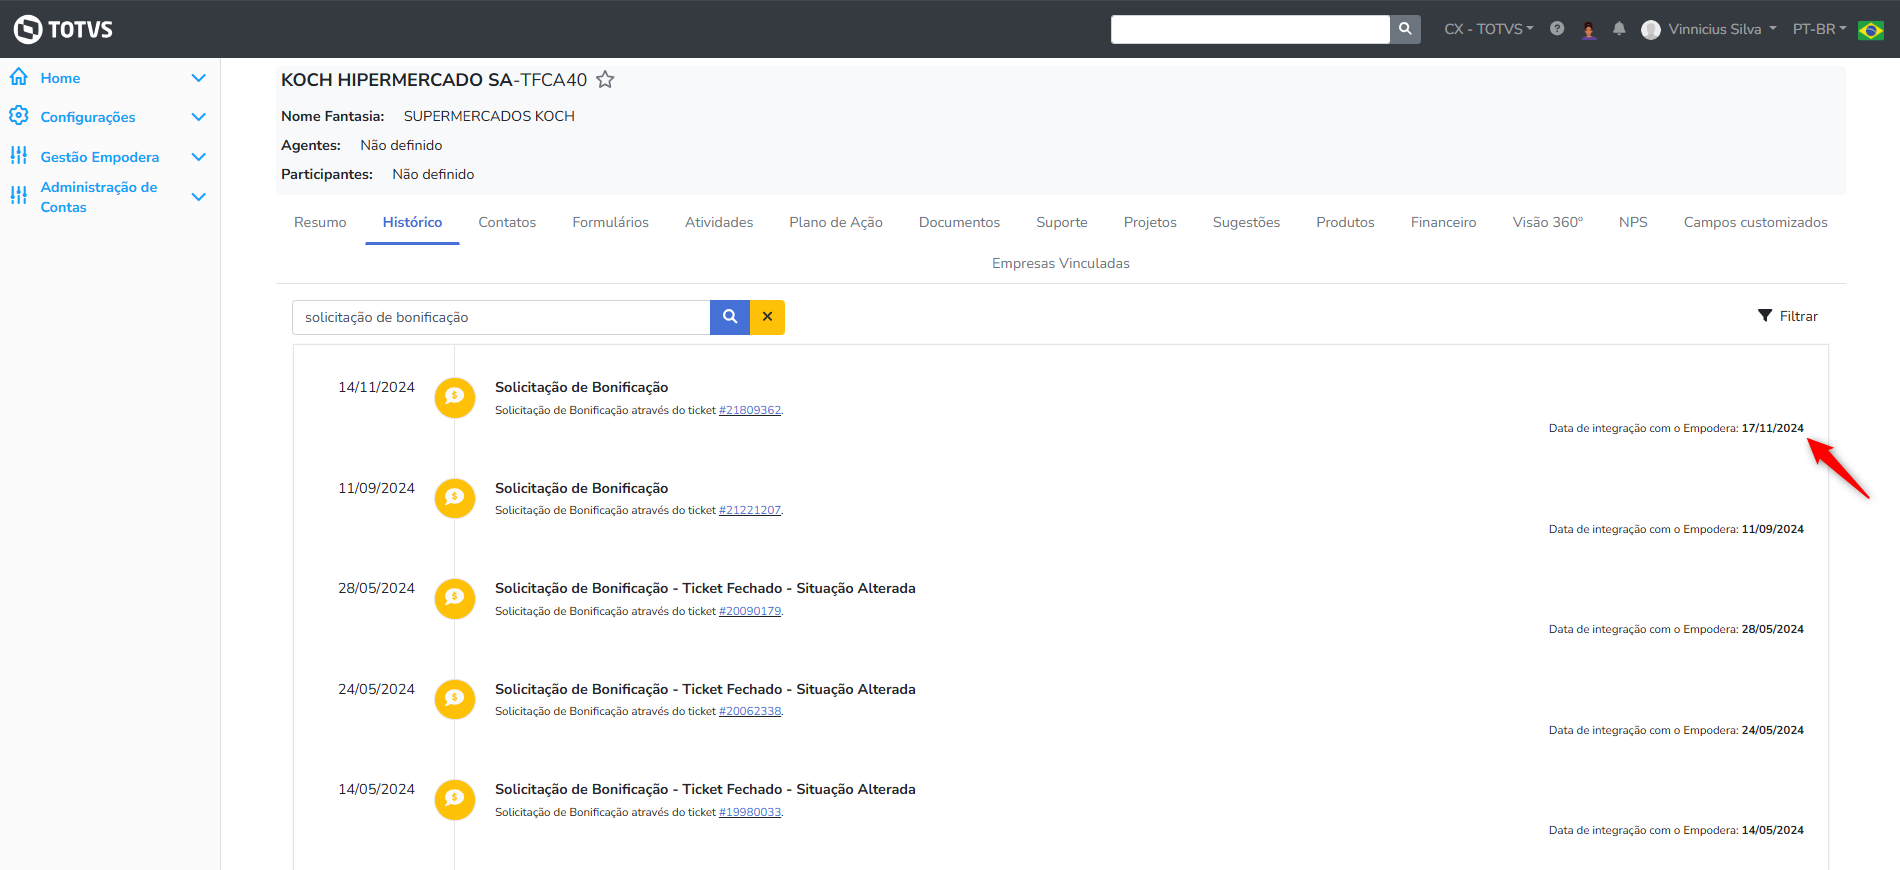Viewport: 1900px width, 870px height.
Task: Click the Gestão Empodera sliders icon
Action: (19, 155)
